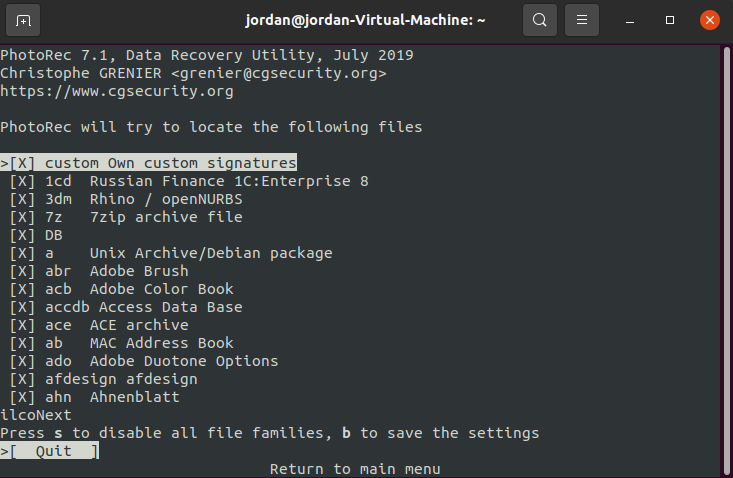Image resolution: width=733 pixels, height=478 pixels.
Task: Click the 'ilcoNext' text line
Action: [36, 415]
